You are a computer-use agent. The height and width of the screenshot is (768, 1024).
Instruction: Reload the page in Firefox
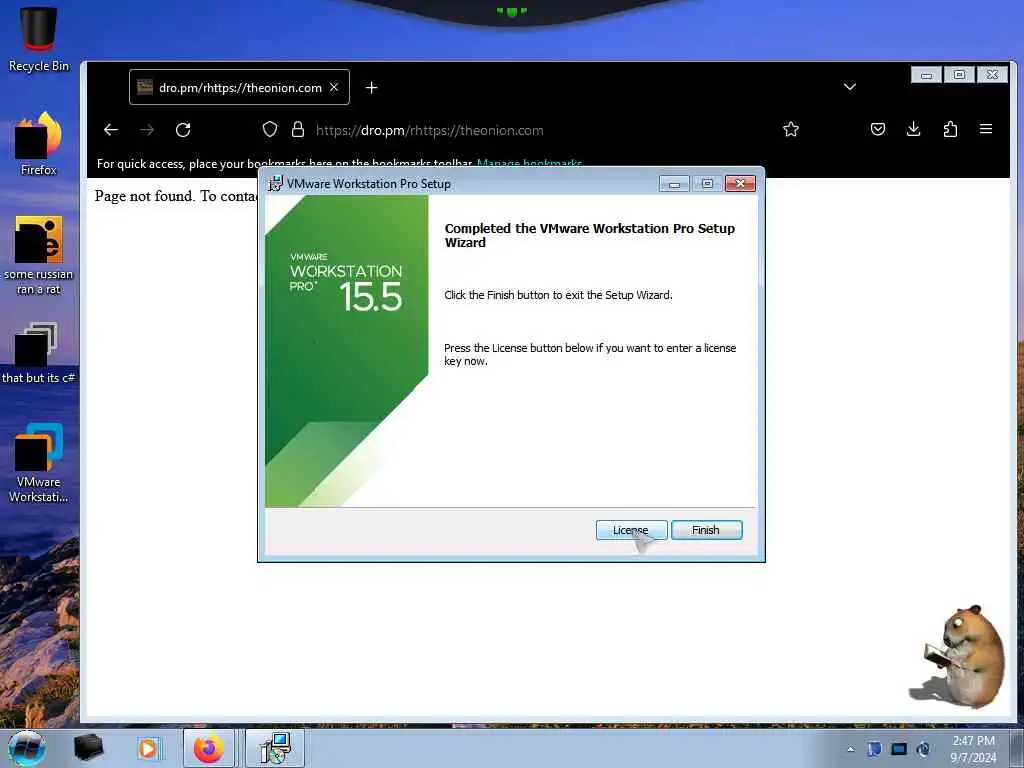(x=183, y=130)
